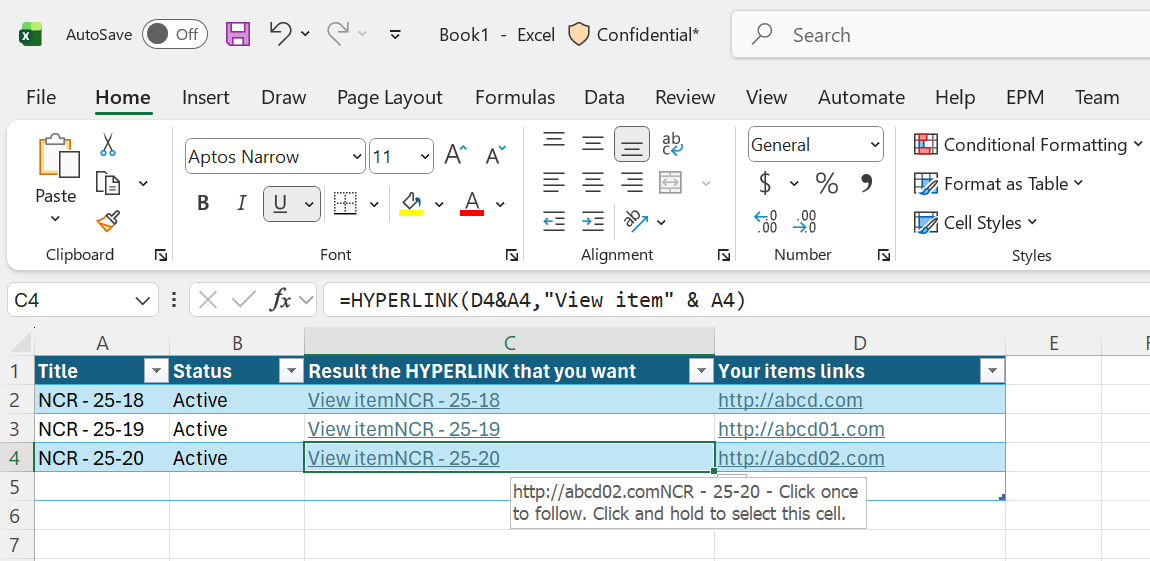This screenshot has width=1150, height=561.
Task: Click the Percent Style icon
Action: click(x=827, y=183)
